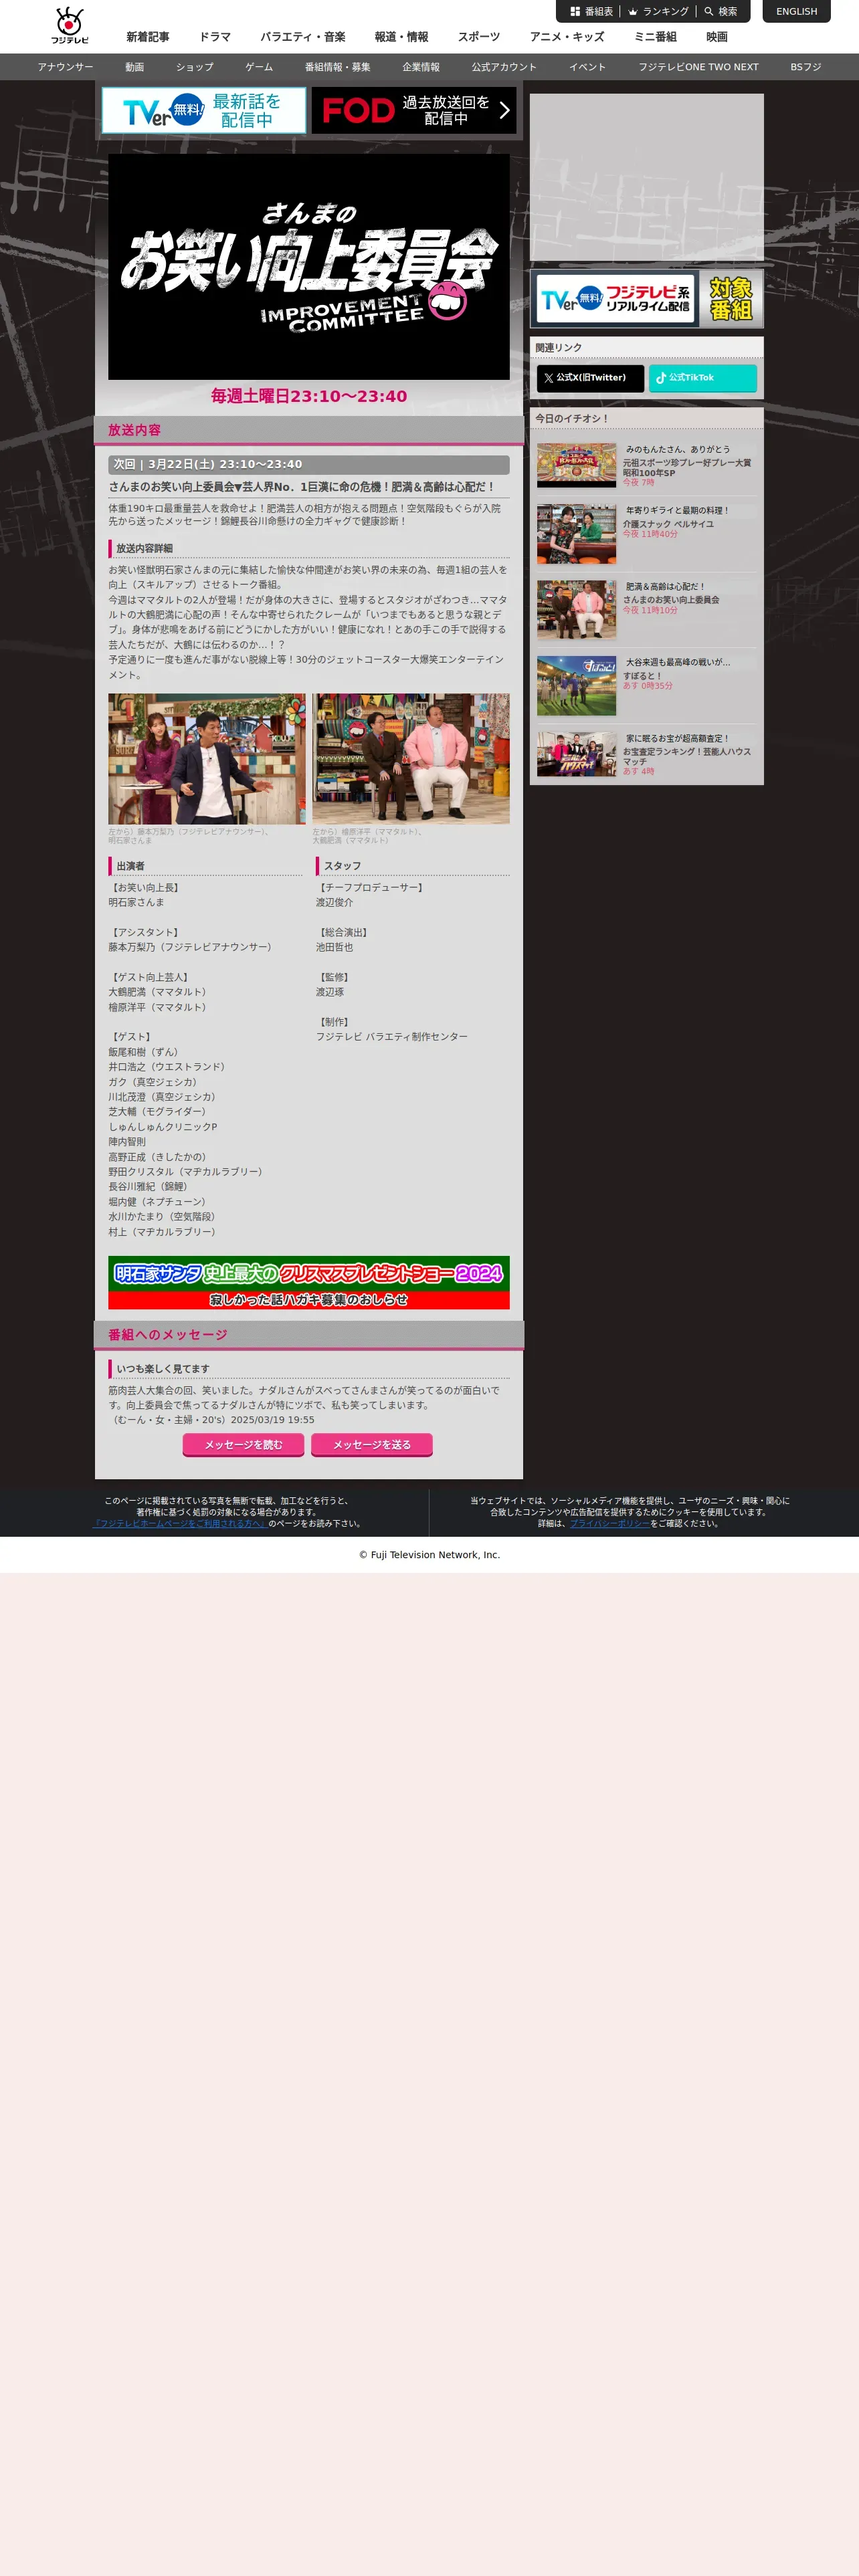
Task: Click the 放送内容 section heading
Action: coord(134,430)
